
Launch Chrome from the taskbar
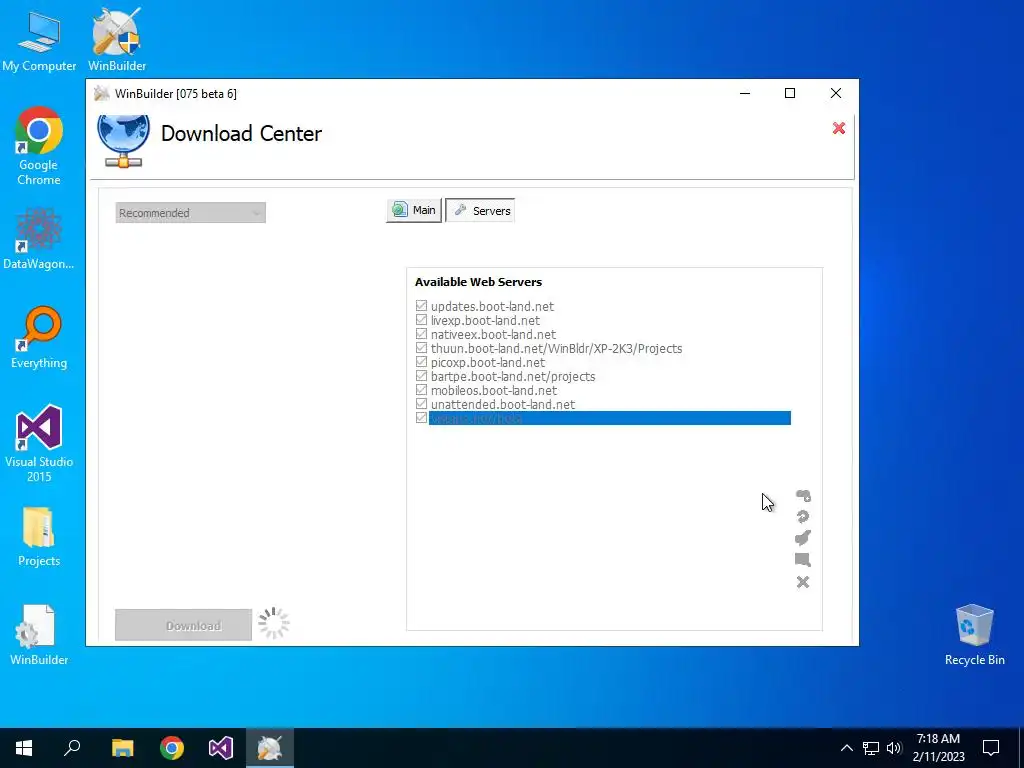tap(172, 748)
